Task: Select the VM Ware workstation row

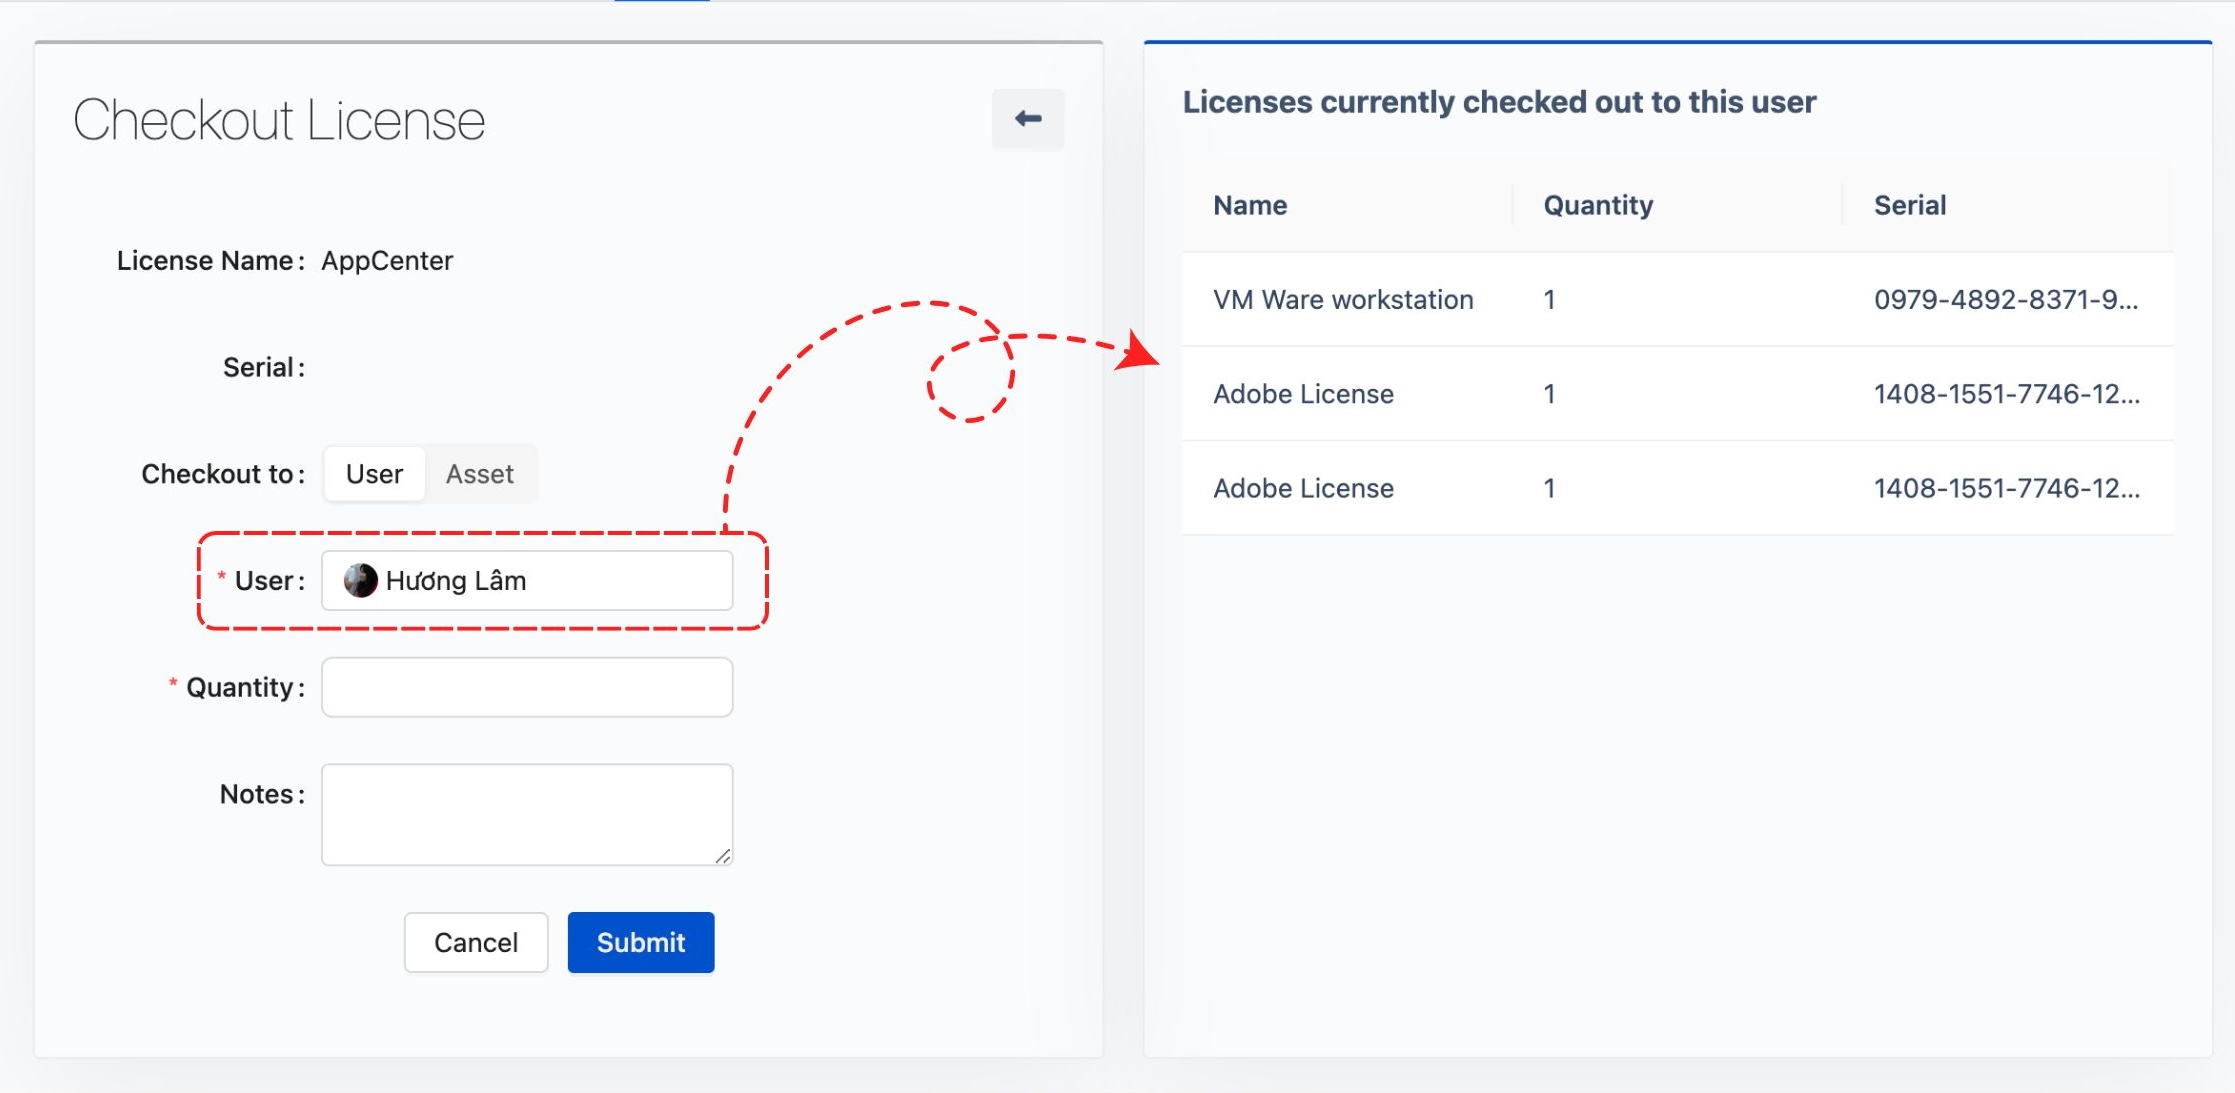Action: 1343,300
